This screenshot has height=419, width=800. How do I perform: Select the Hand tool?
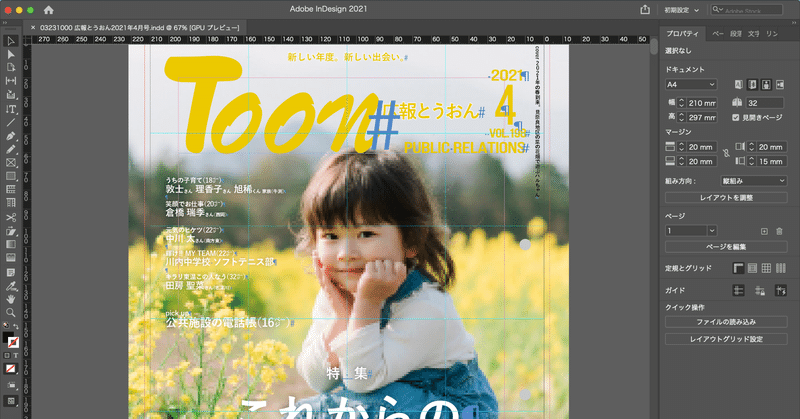11,299
